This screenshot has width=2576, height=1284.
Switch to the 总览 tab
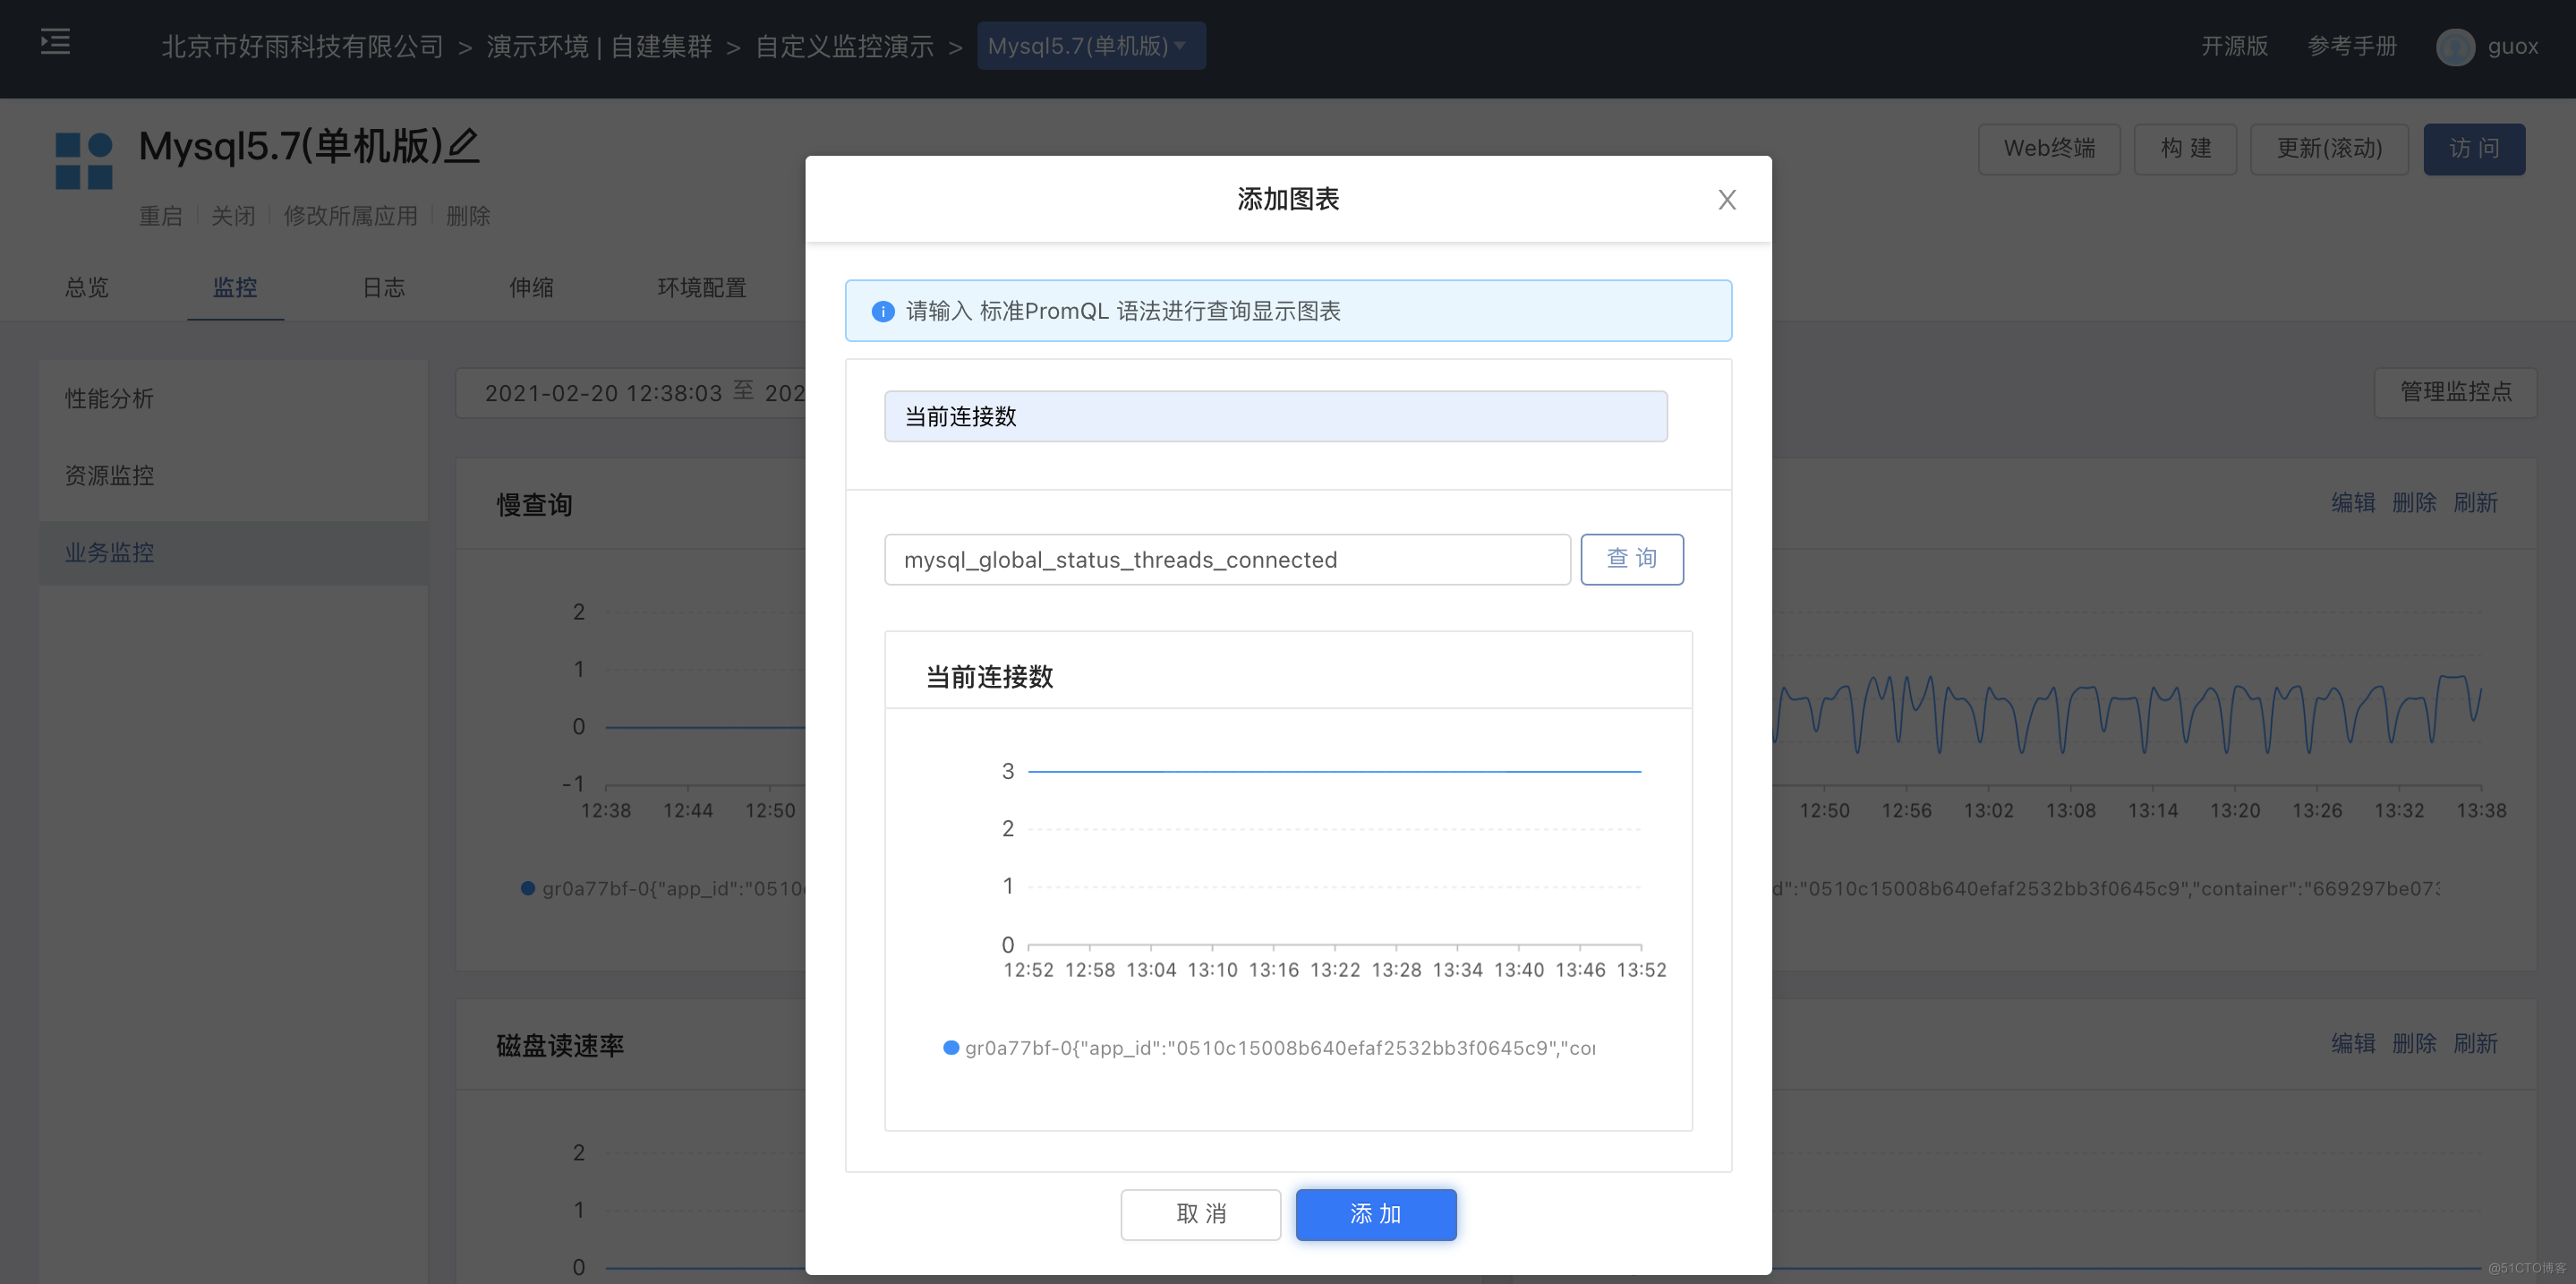tap(86, 288)
